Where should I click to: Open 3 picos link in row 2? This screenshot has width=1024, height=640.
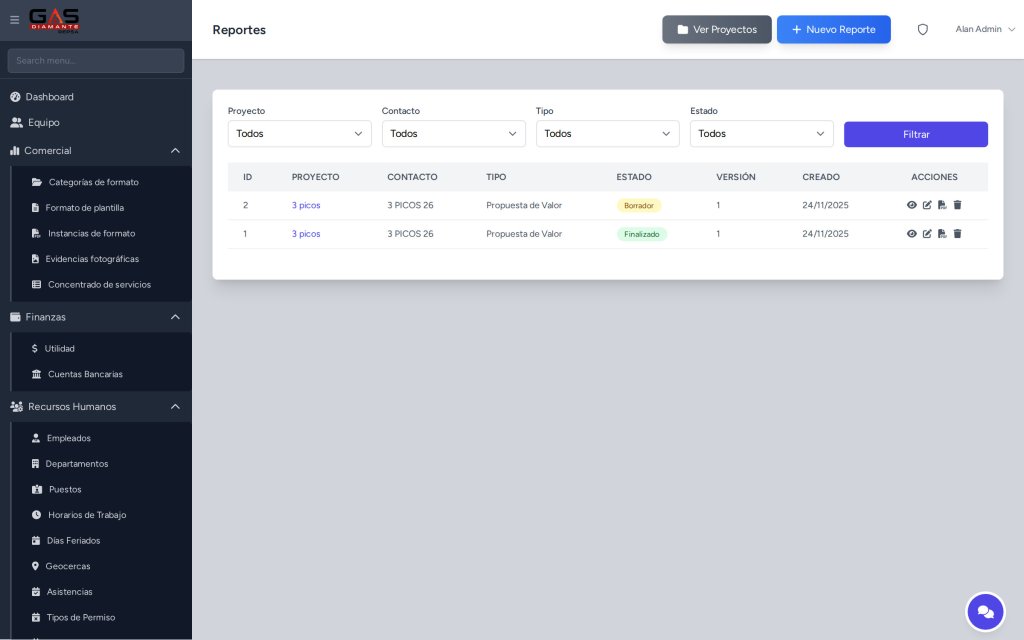(306, 205)
